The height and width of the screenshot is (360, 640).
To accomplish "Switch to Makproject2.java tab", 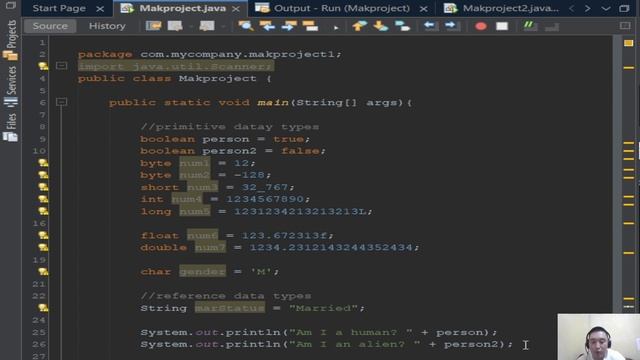I will pyautogui.click(x=510, y=8).
